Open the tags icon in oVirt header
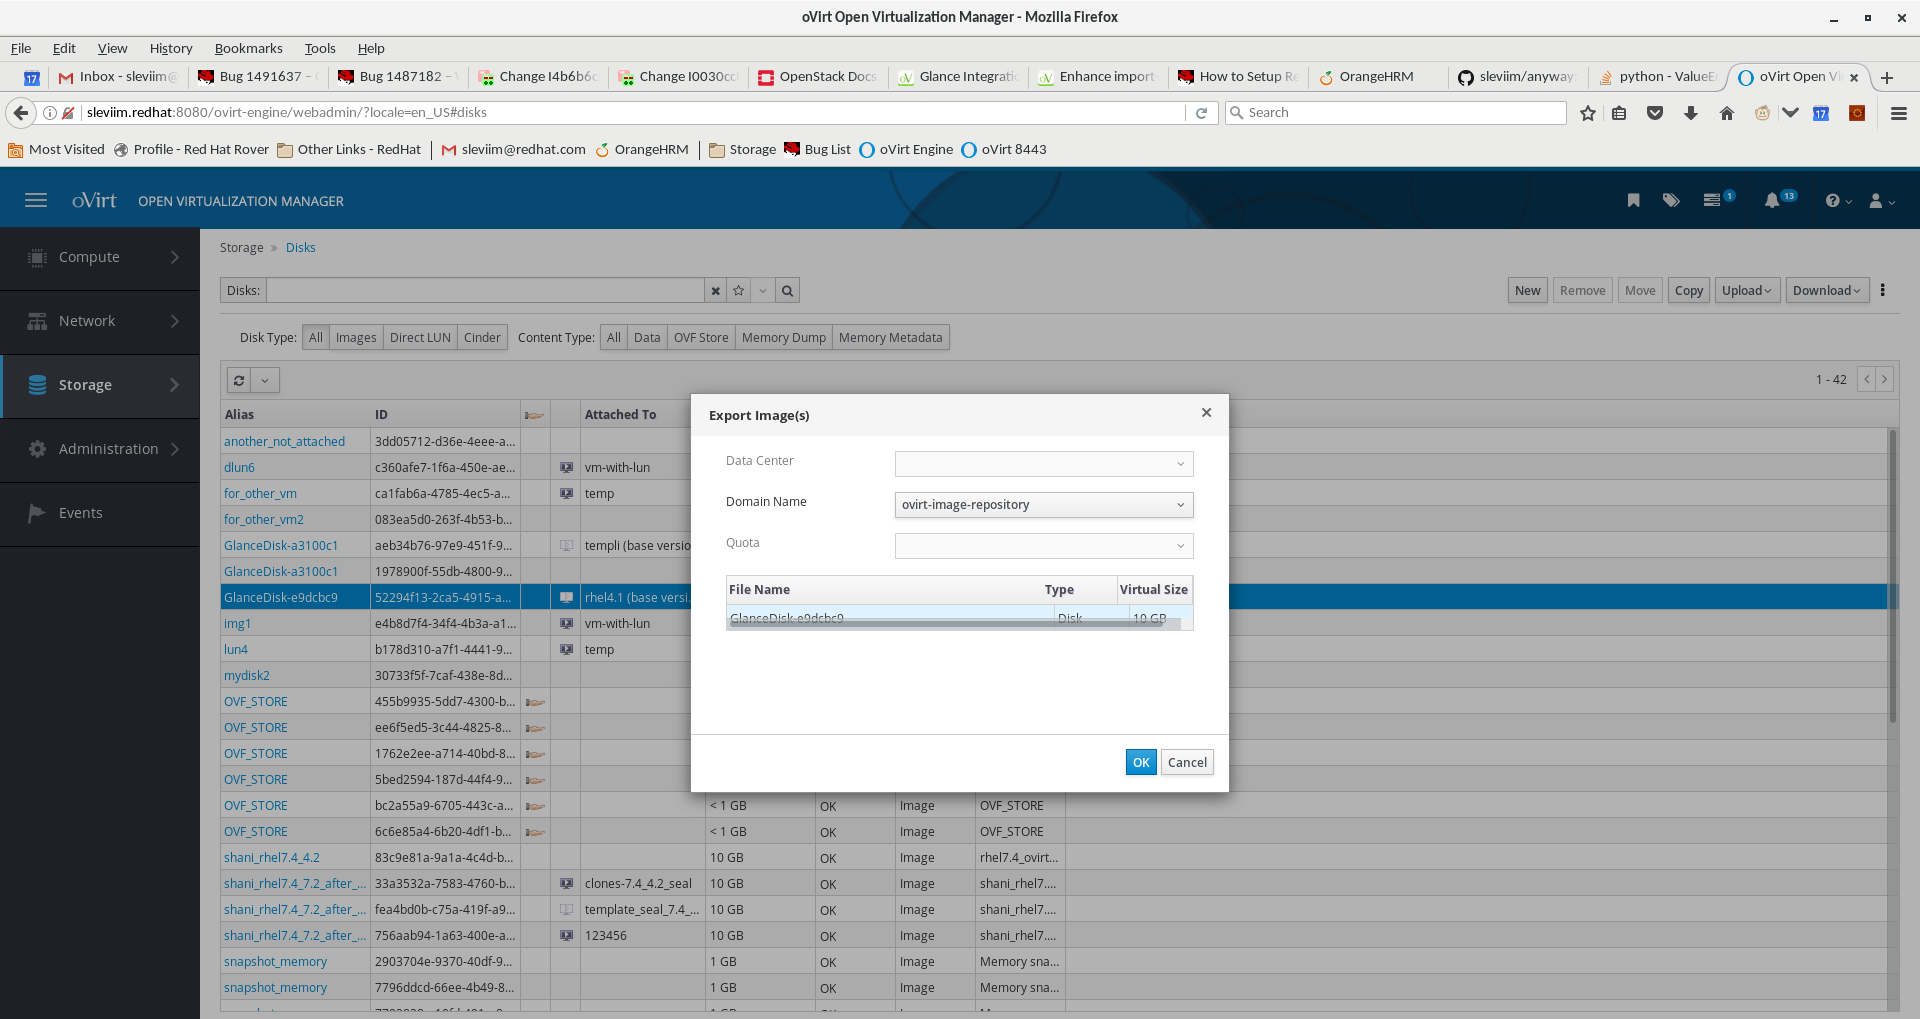This screenshot has height=1019, width=1920. (1671, 200)
